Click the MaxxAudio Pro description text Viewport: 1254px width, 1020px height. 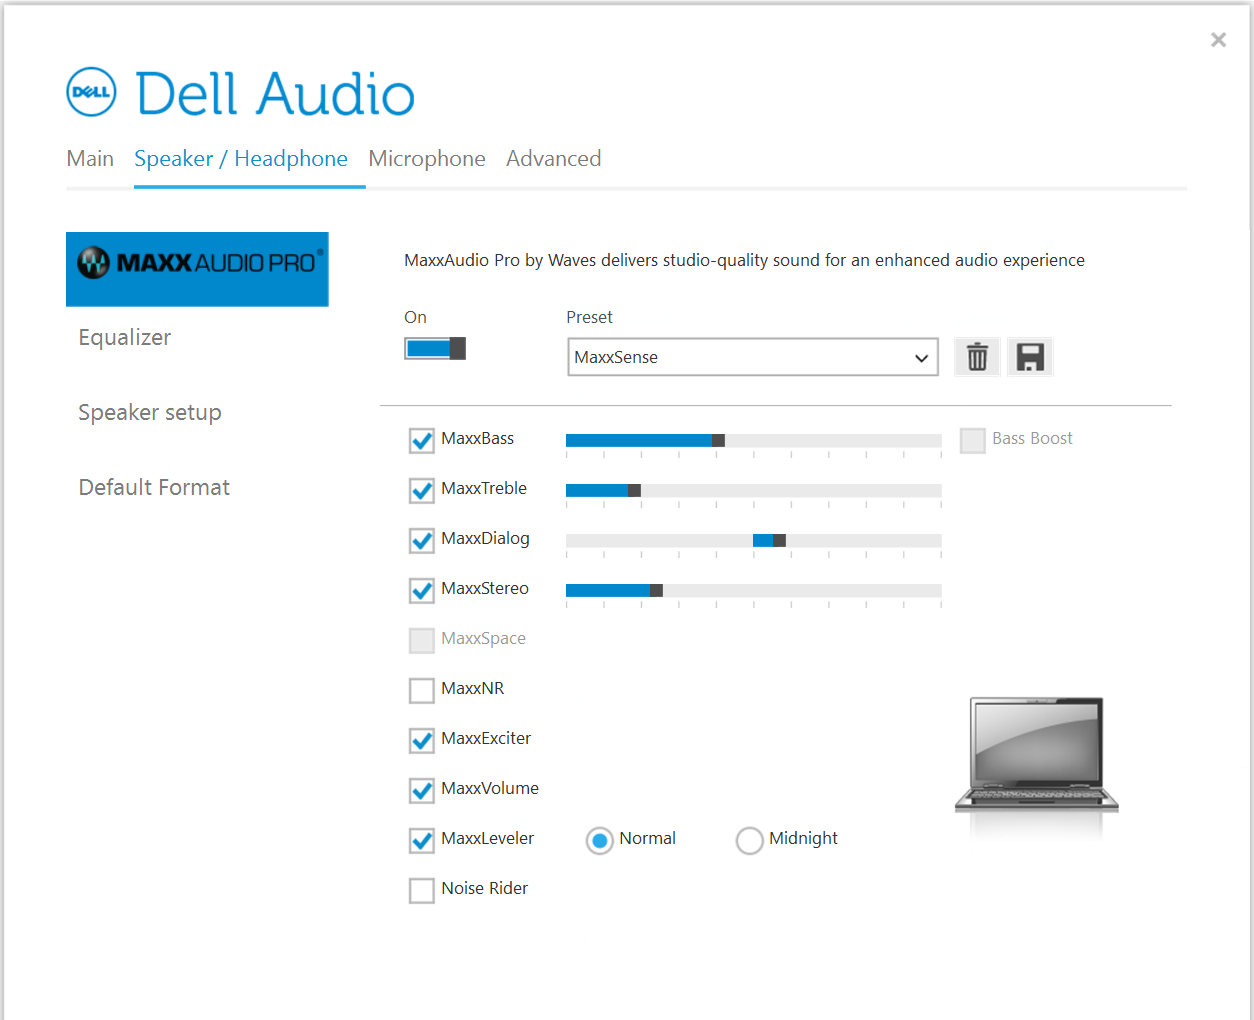click(744, 260)
